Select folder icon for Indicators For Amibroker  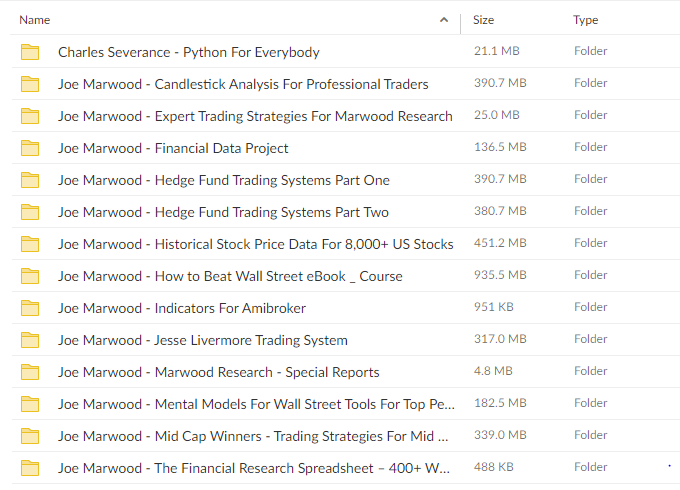coord(30,308)
